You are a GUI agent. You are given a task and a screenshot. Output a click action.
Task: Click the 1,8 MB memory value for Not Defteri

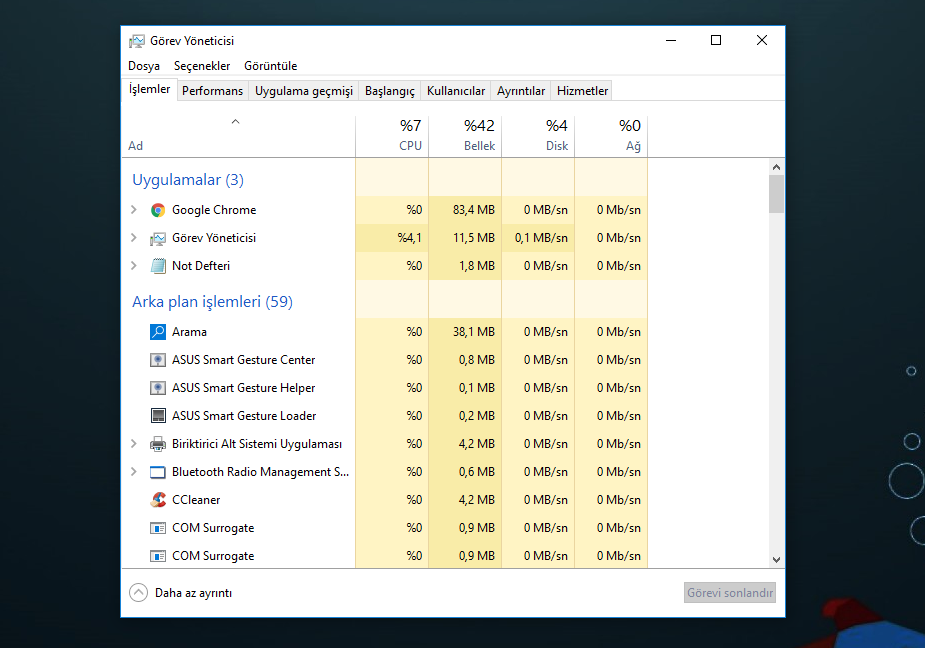(477, 266)
